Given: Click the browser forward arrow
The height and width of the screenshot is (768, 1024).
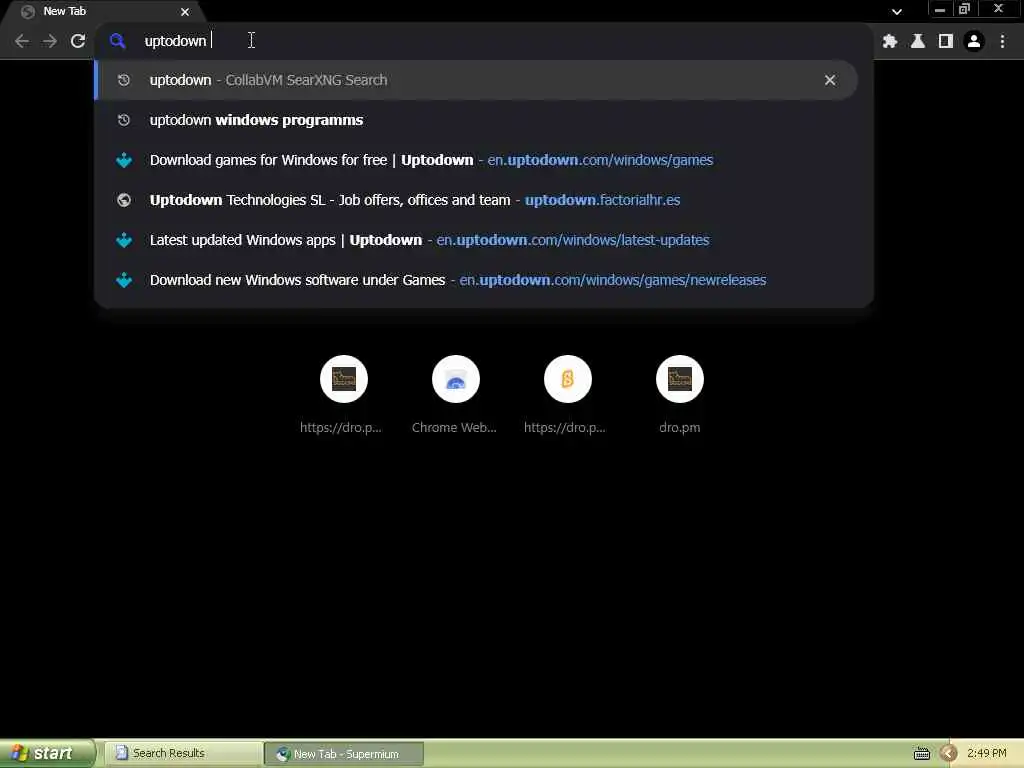Looking at the screenshot, I should [x=50, y=41].
